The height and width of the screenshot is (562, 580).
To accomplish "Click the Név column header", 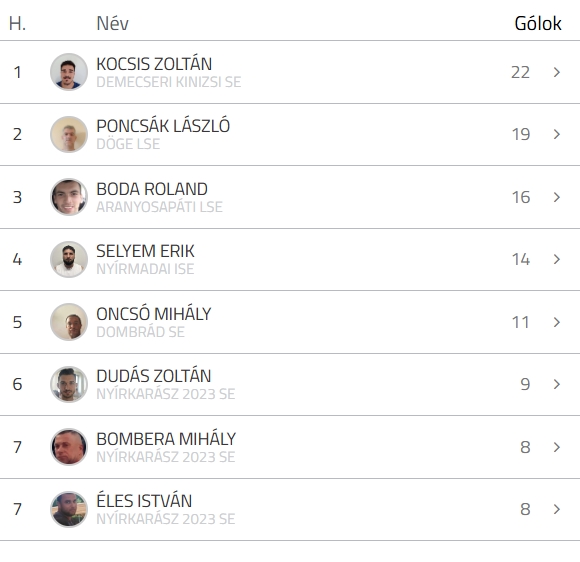I will tap(112, 23).
